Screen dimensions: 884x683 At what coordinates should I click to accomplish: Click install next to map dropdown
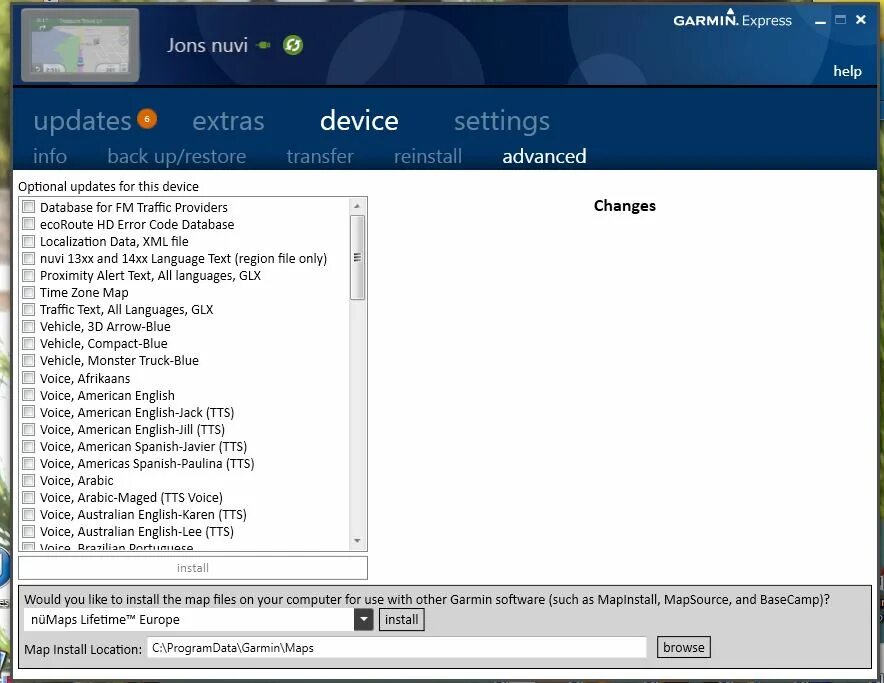pyautogui.click(x=401, y=620)
